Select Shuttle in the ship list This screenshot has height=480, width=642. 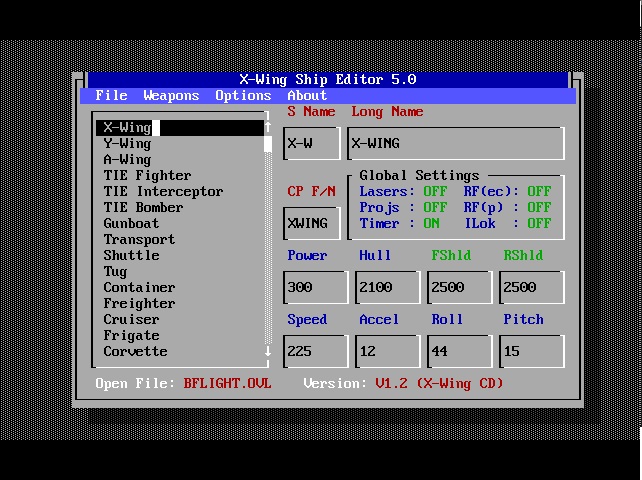[x=180, y=255]
